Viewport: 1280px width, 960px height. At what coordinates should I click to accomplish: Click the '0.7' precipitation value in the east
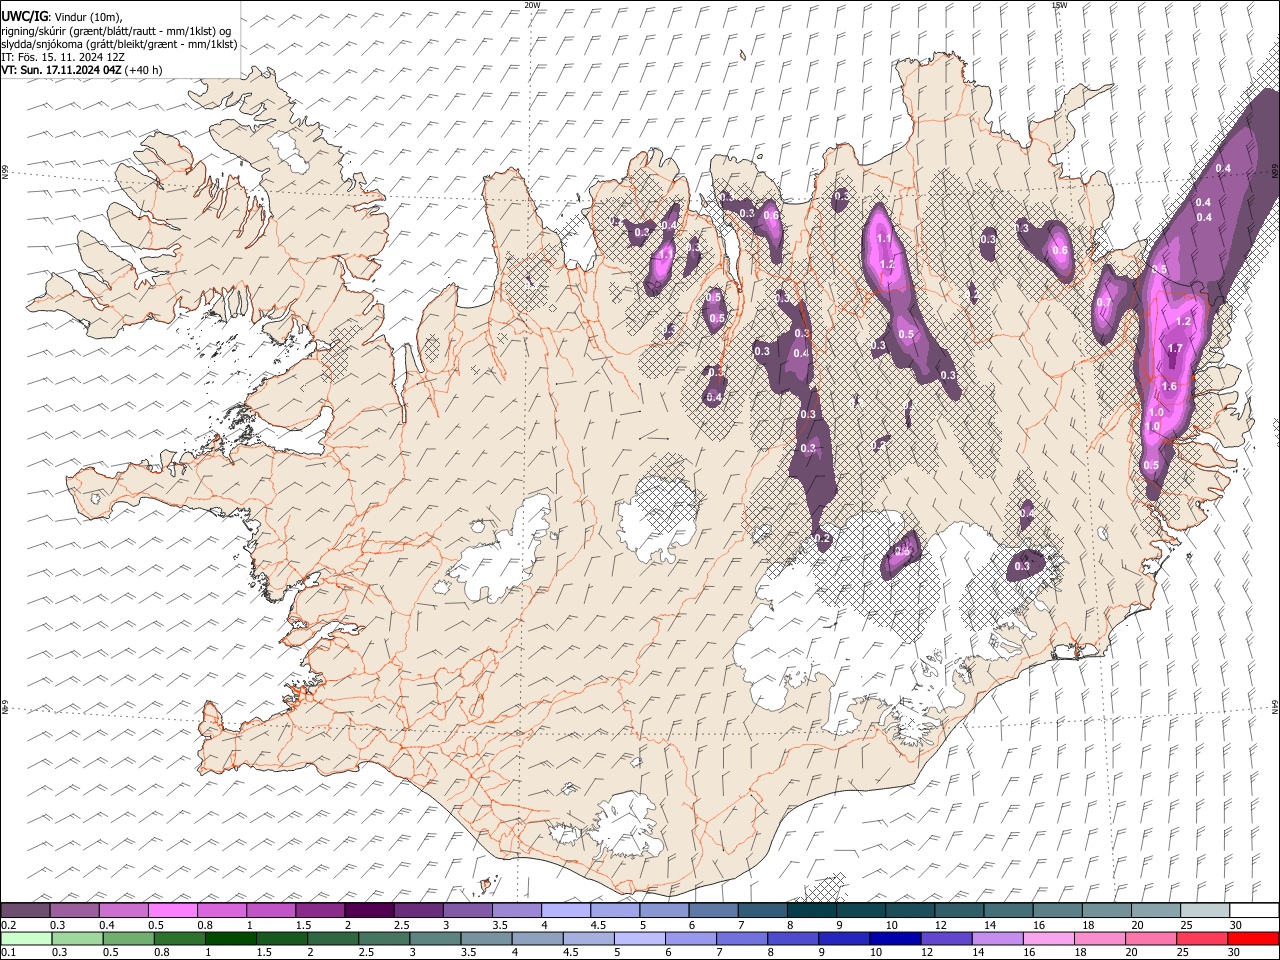pyautogui.click(x=1104, y=302)
